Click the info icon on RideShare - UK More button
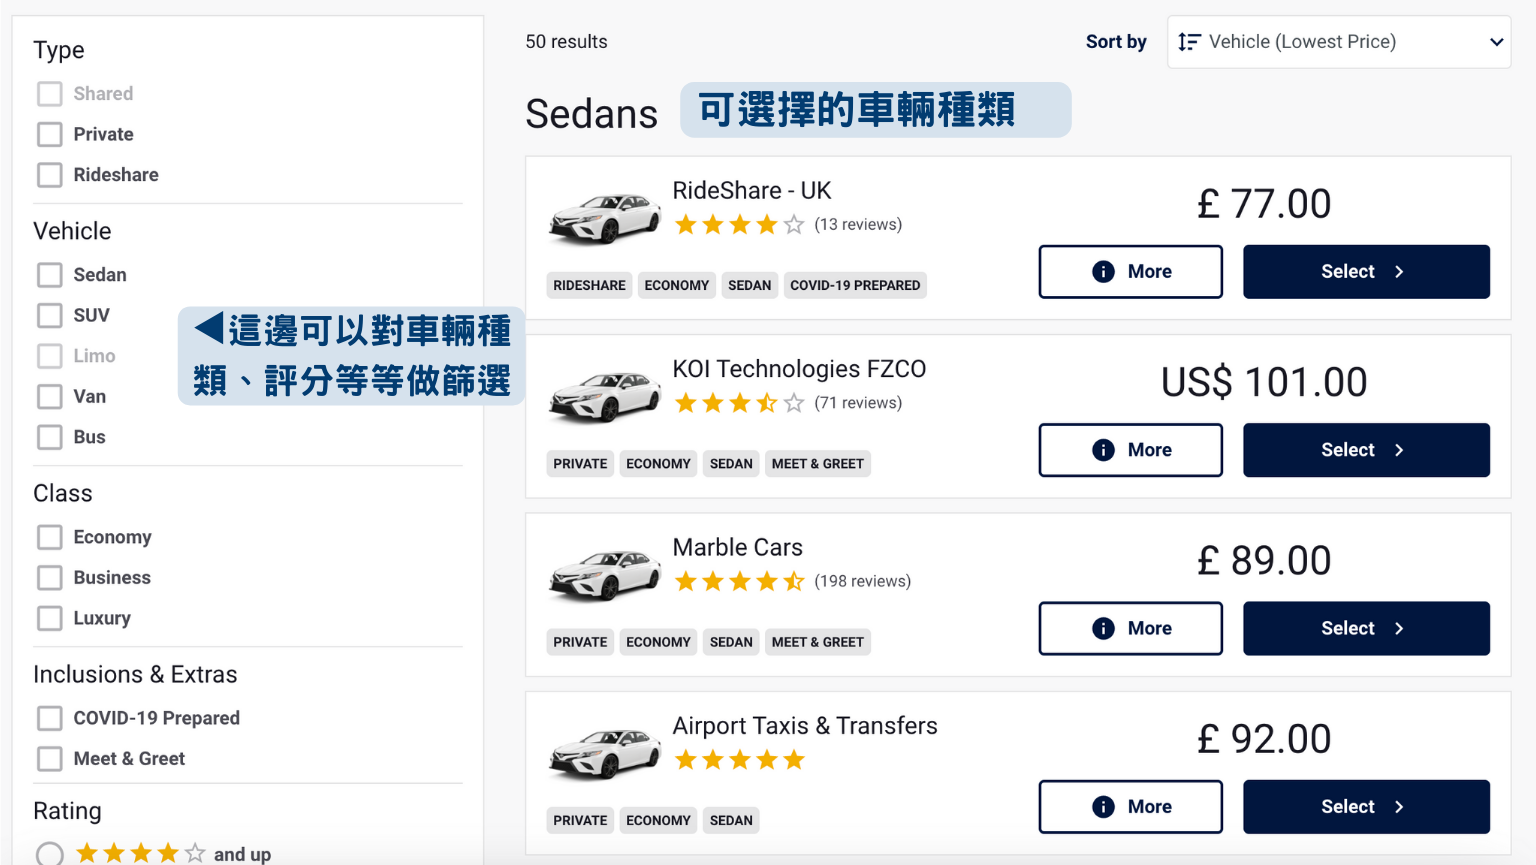The image size is (1536, 865). (1103, 272)
